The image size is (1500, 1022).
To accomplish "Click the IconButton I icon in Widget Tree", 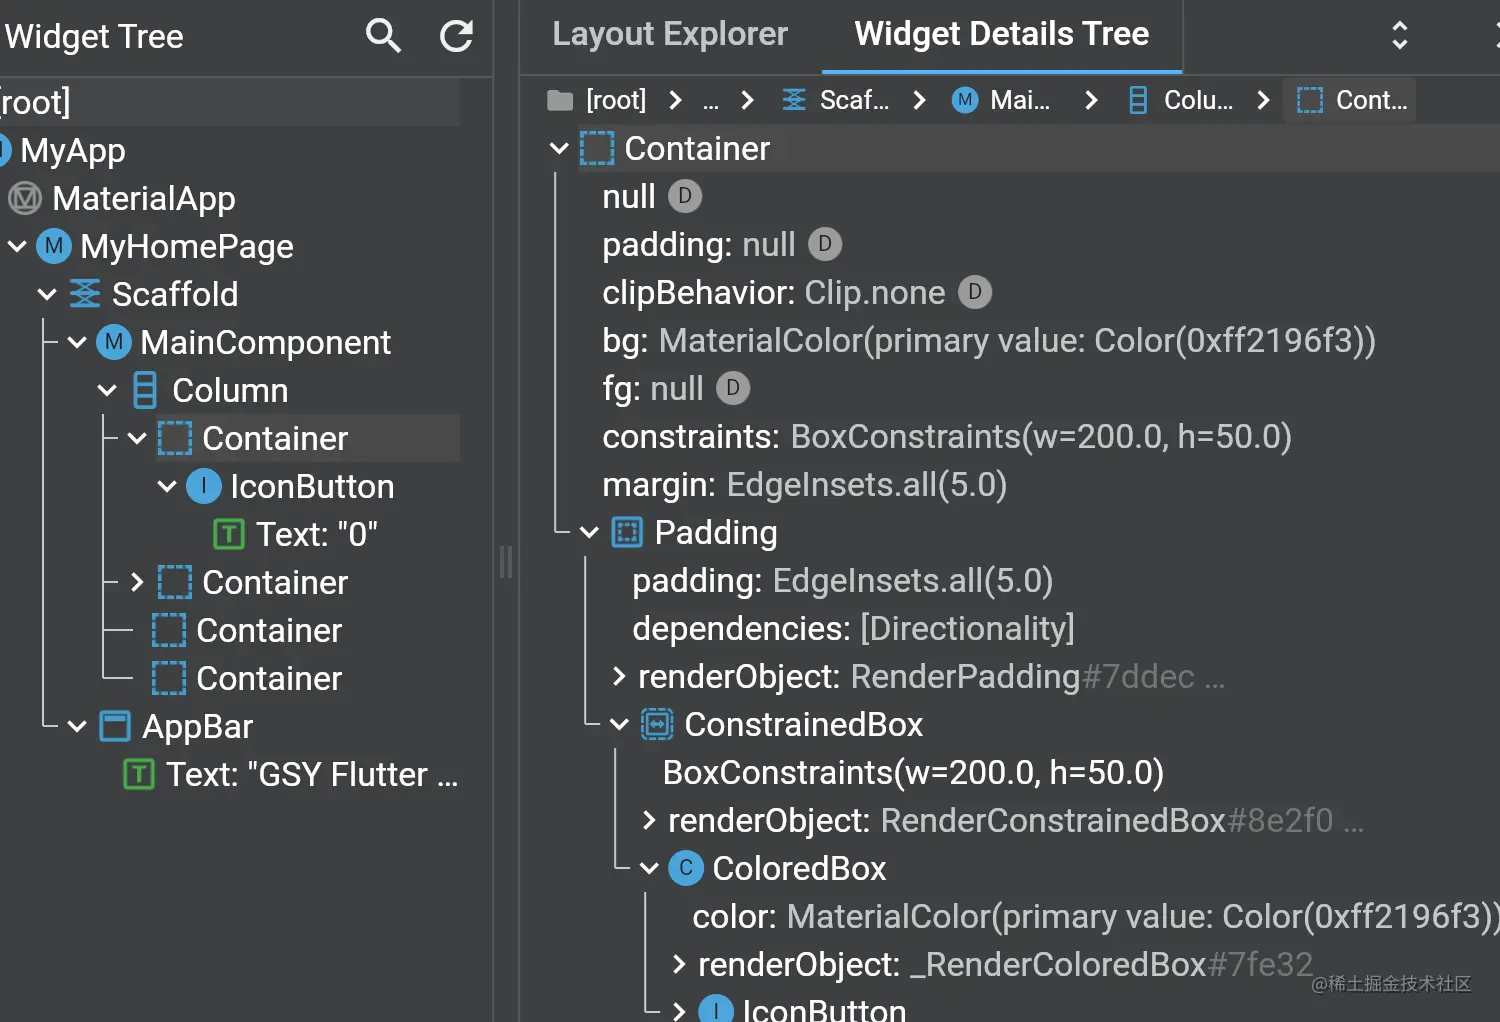I will point(204,486).
